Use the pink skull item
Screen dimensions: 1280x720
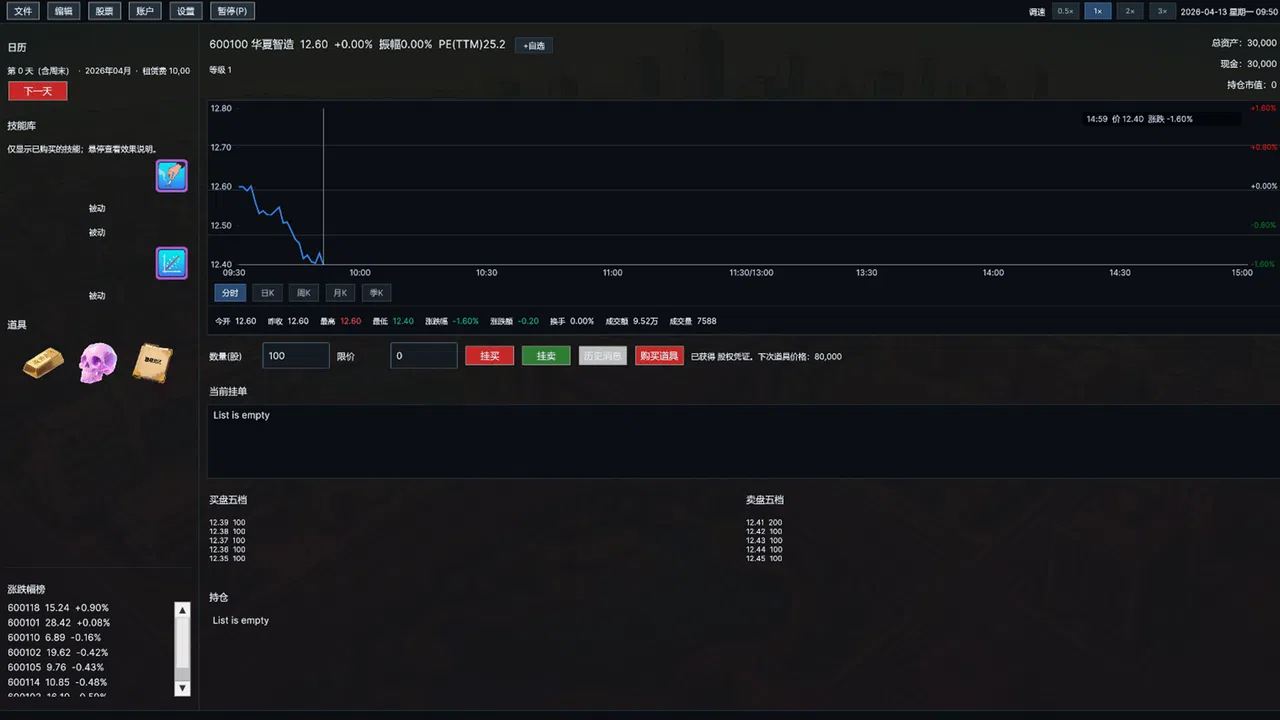98,362
